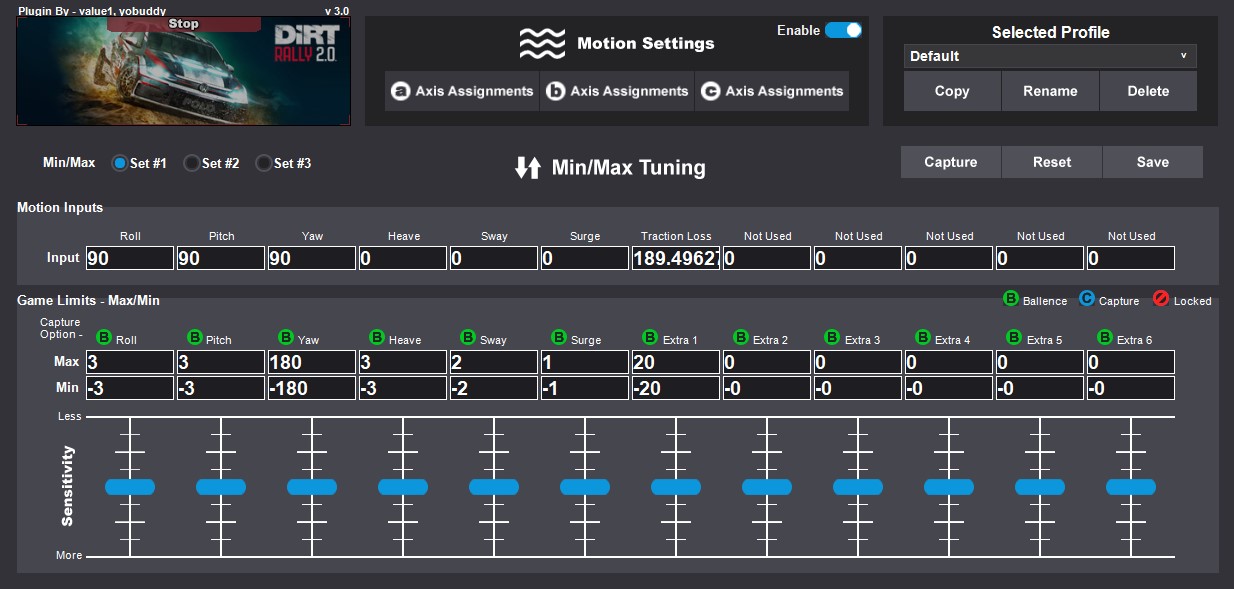The height and width of the screenshot is (589, 1234).
Task: Adjust the Surge sensitivity slider
Action: click(x=584, y=486)
